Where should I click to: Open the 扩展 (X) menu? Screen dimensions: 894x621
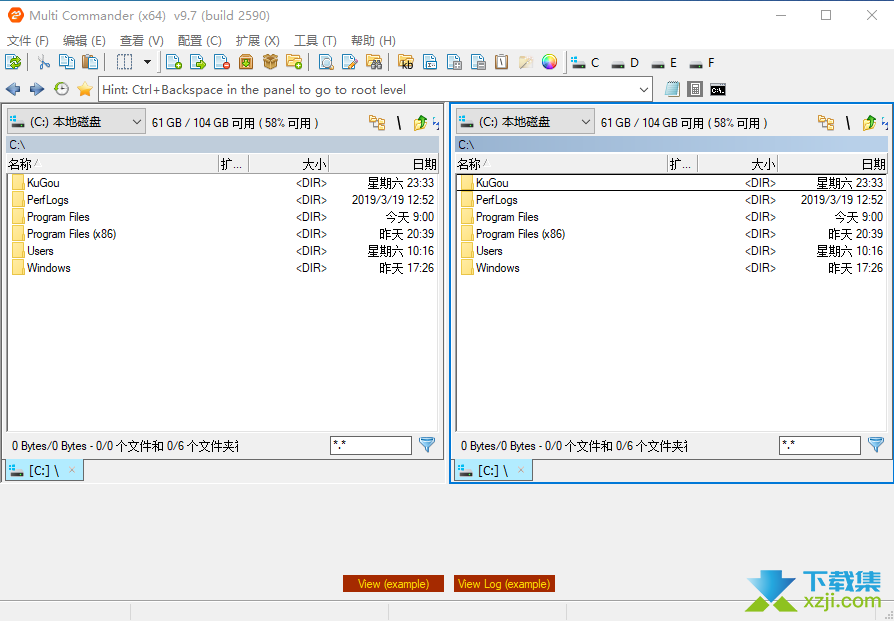click(257, 40)
